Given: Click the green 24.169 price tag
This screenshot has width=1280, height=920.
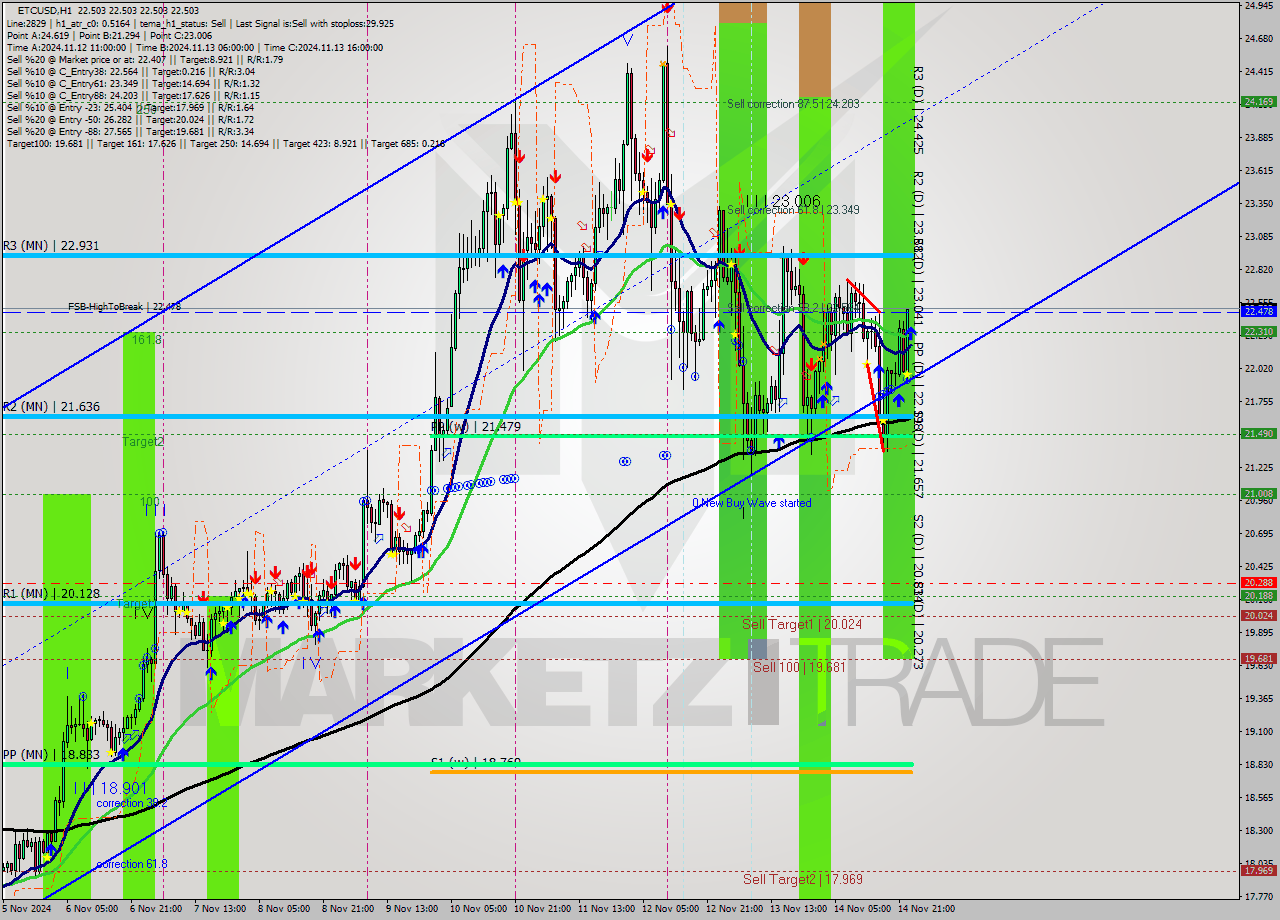Looking at the screenshot, I should (x=1258, y=101).
